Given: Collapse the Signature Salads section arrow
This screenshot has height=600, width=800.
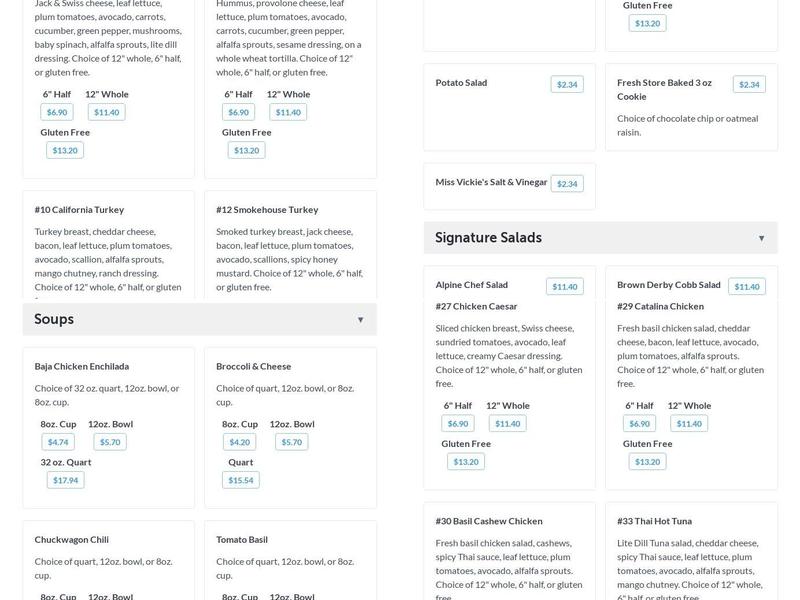Looking at the screenshot, I should pos(761,238).
